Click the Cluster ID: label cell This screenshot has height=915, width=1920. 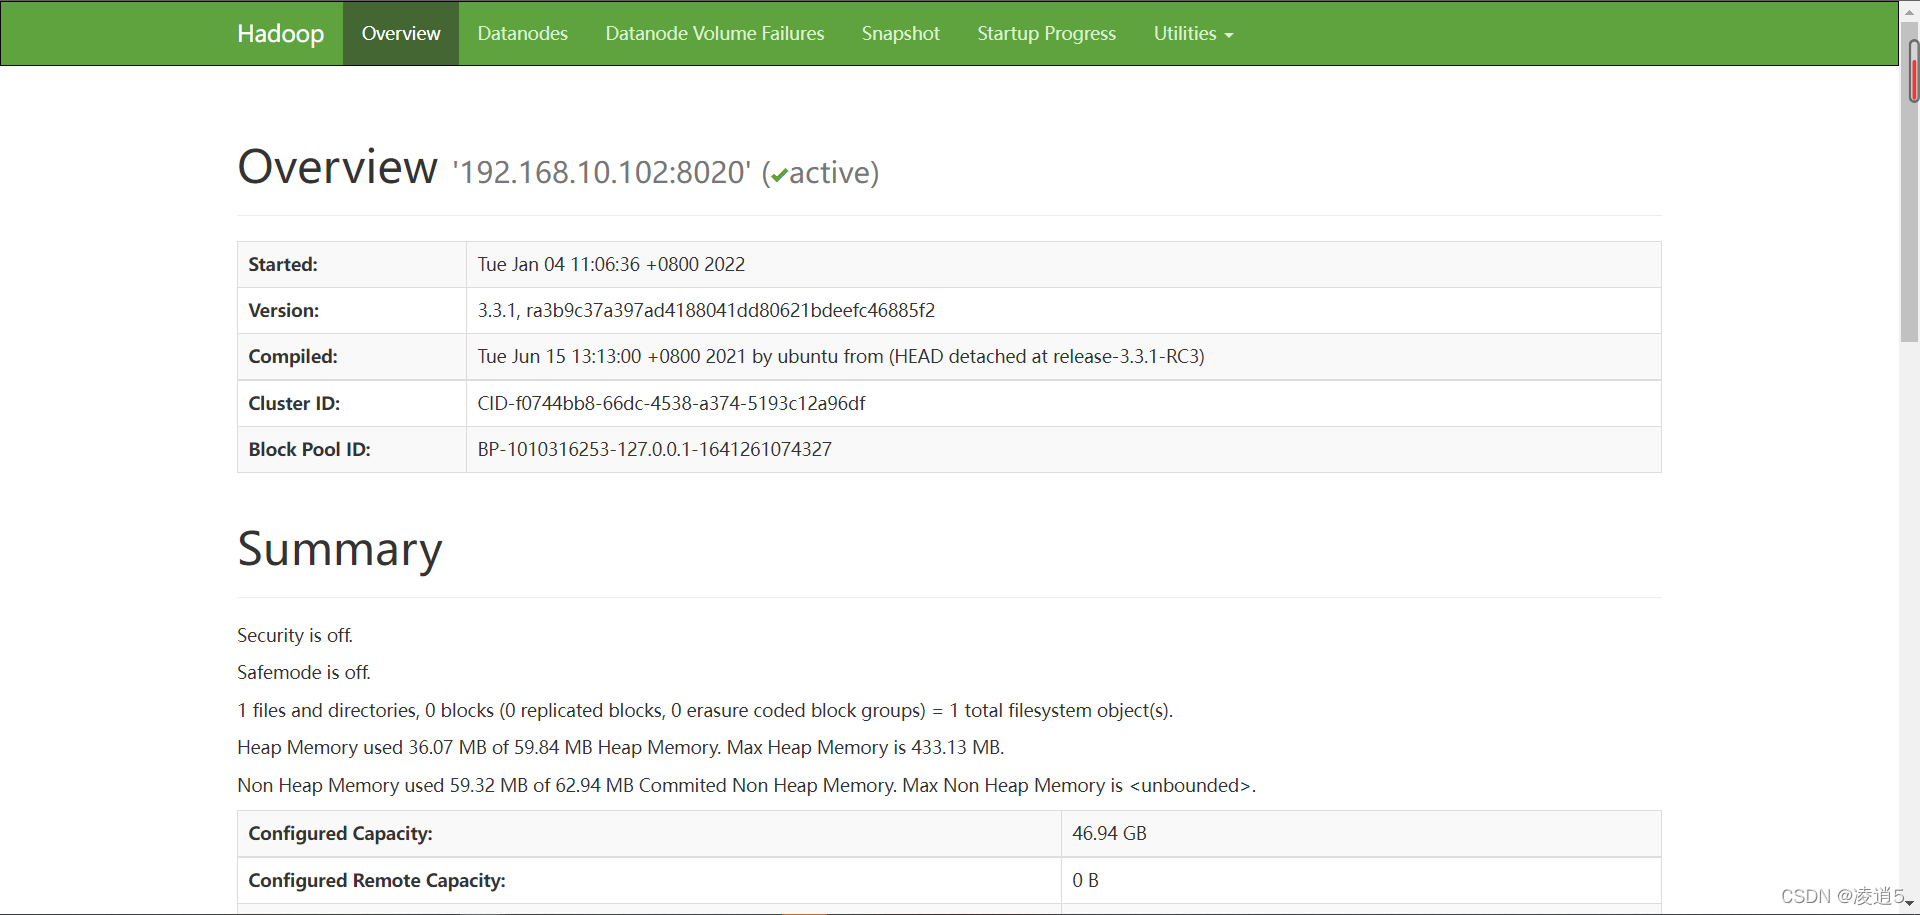352,403
